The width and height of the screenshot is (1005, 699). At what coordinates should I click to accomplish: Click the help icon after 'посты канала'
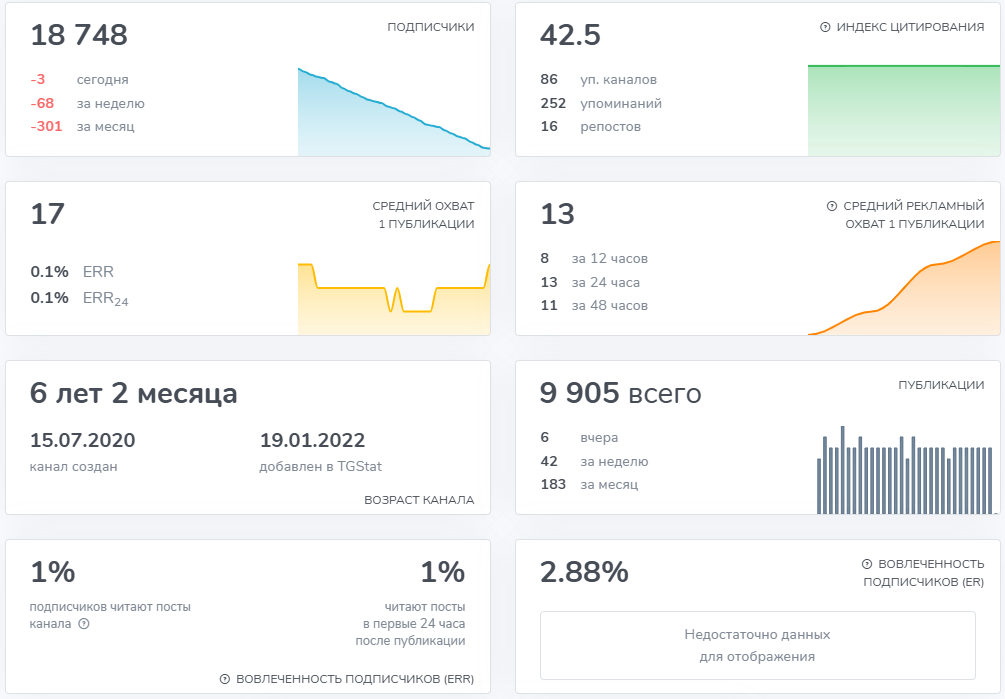coord(84,623)
